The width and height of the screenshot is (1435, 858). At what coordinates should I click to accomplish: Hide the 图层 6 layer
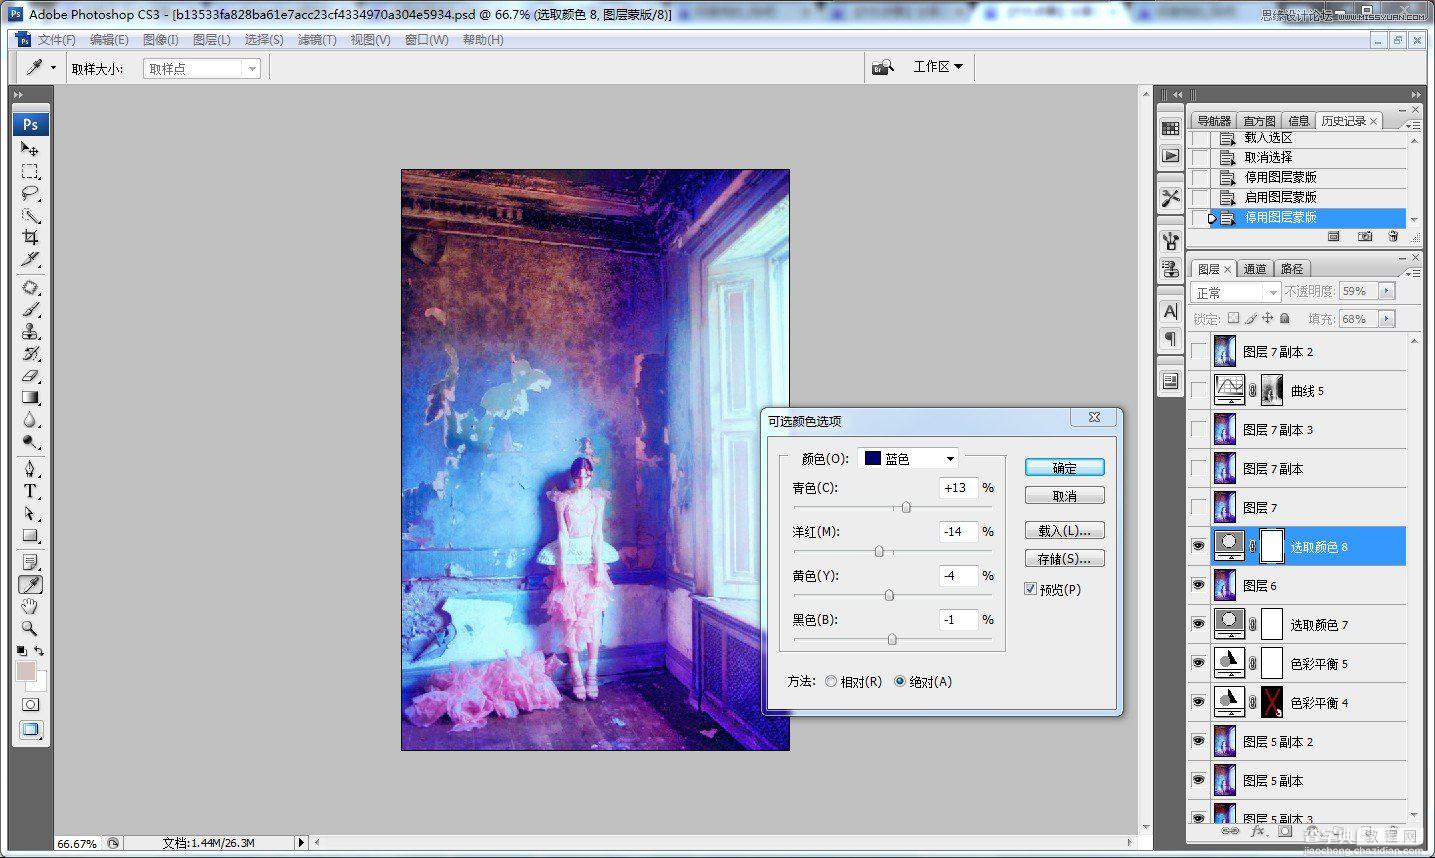pyautogui.click(x=1198, y=585)
